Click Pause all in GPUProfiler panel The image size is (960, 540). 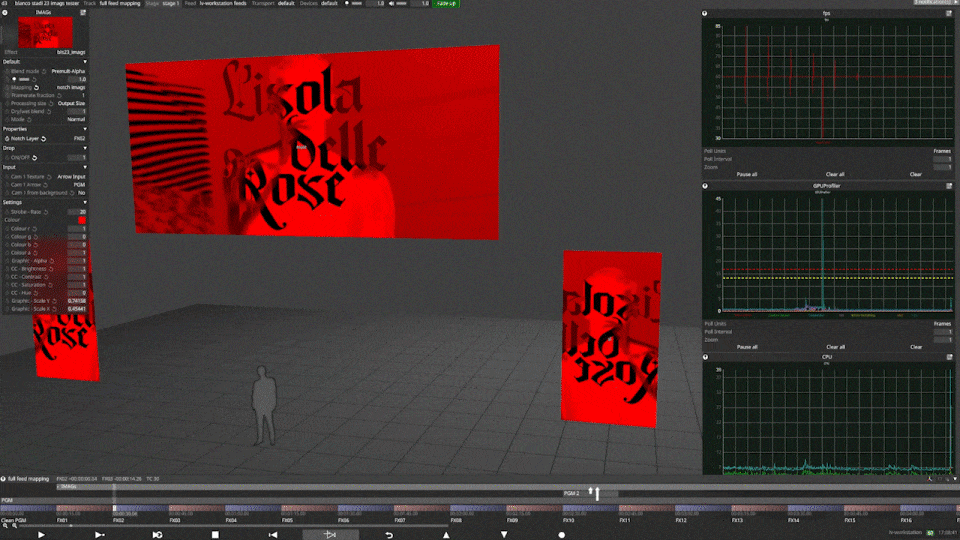coord(747,347)
